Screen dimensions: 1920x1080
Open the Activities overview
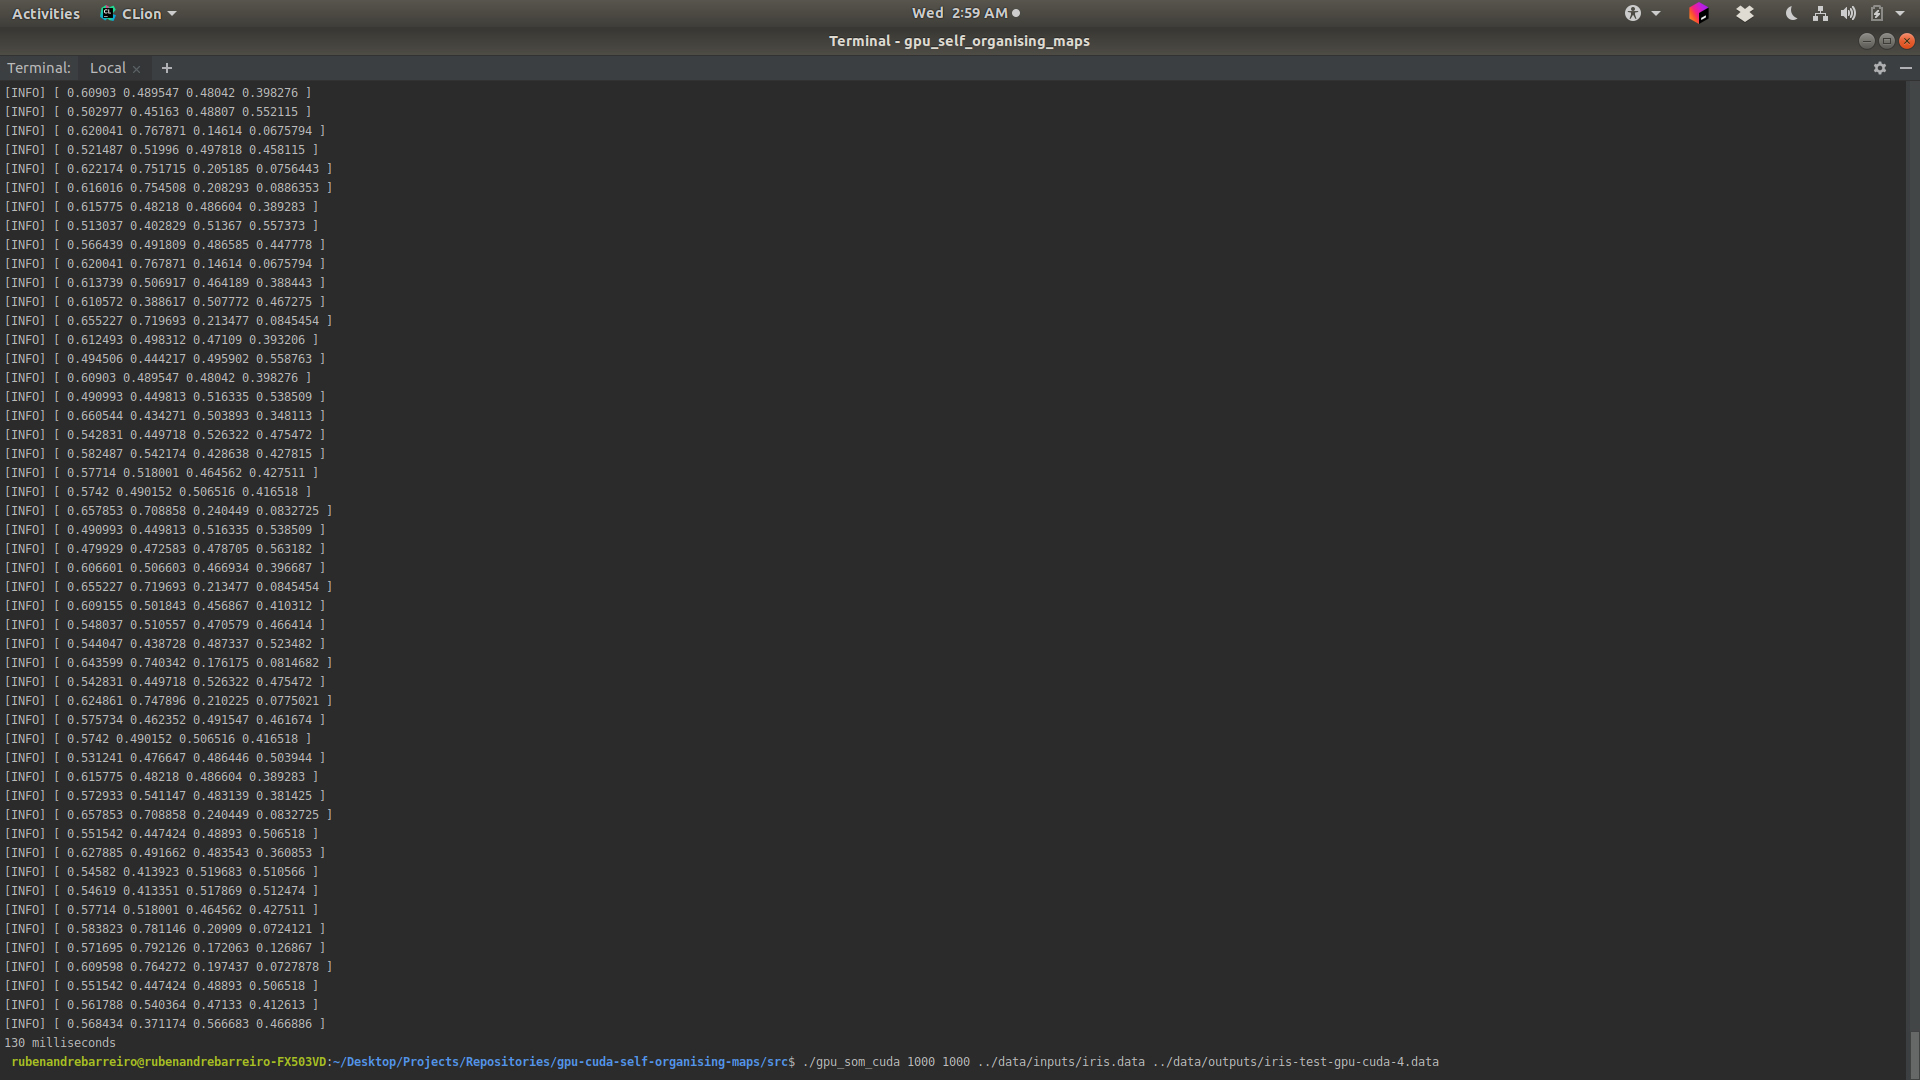(x=46, y=13)
